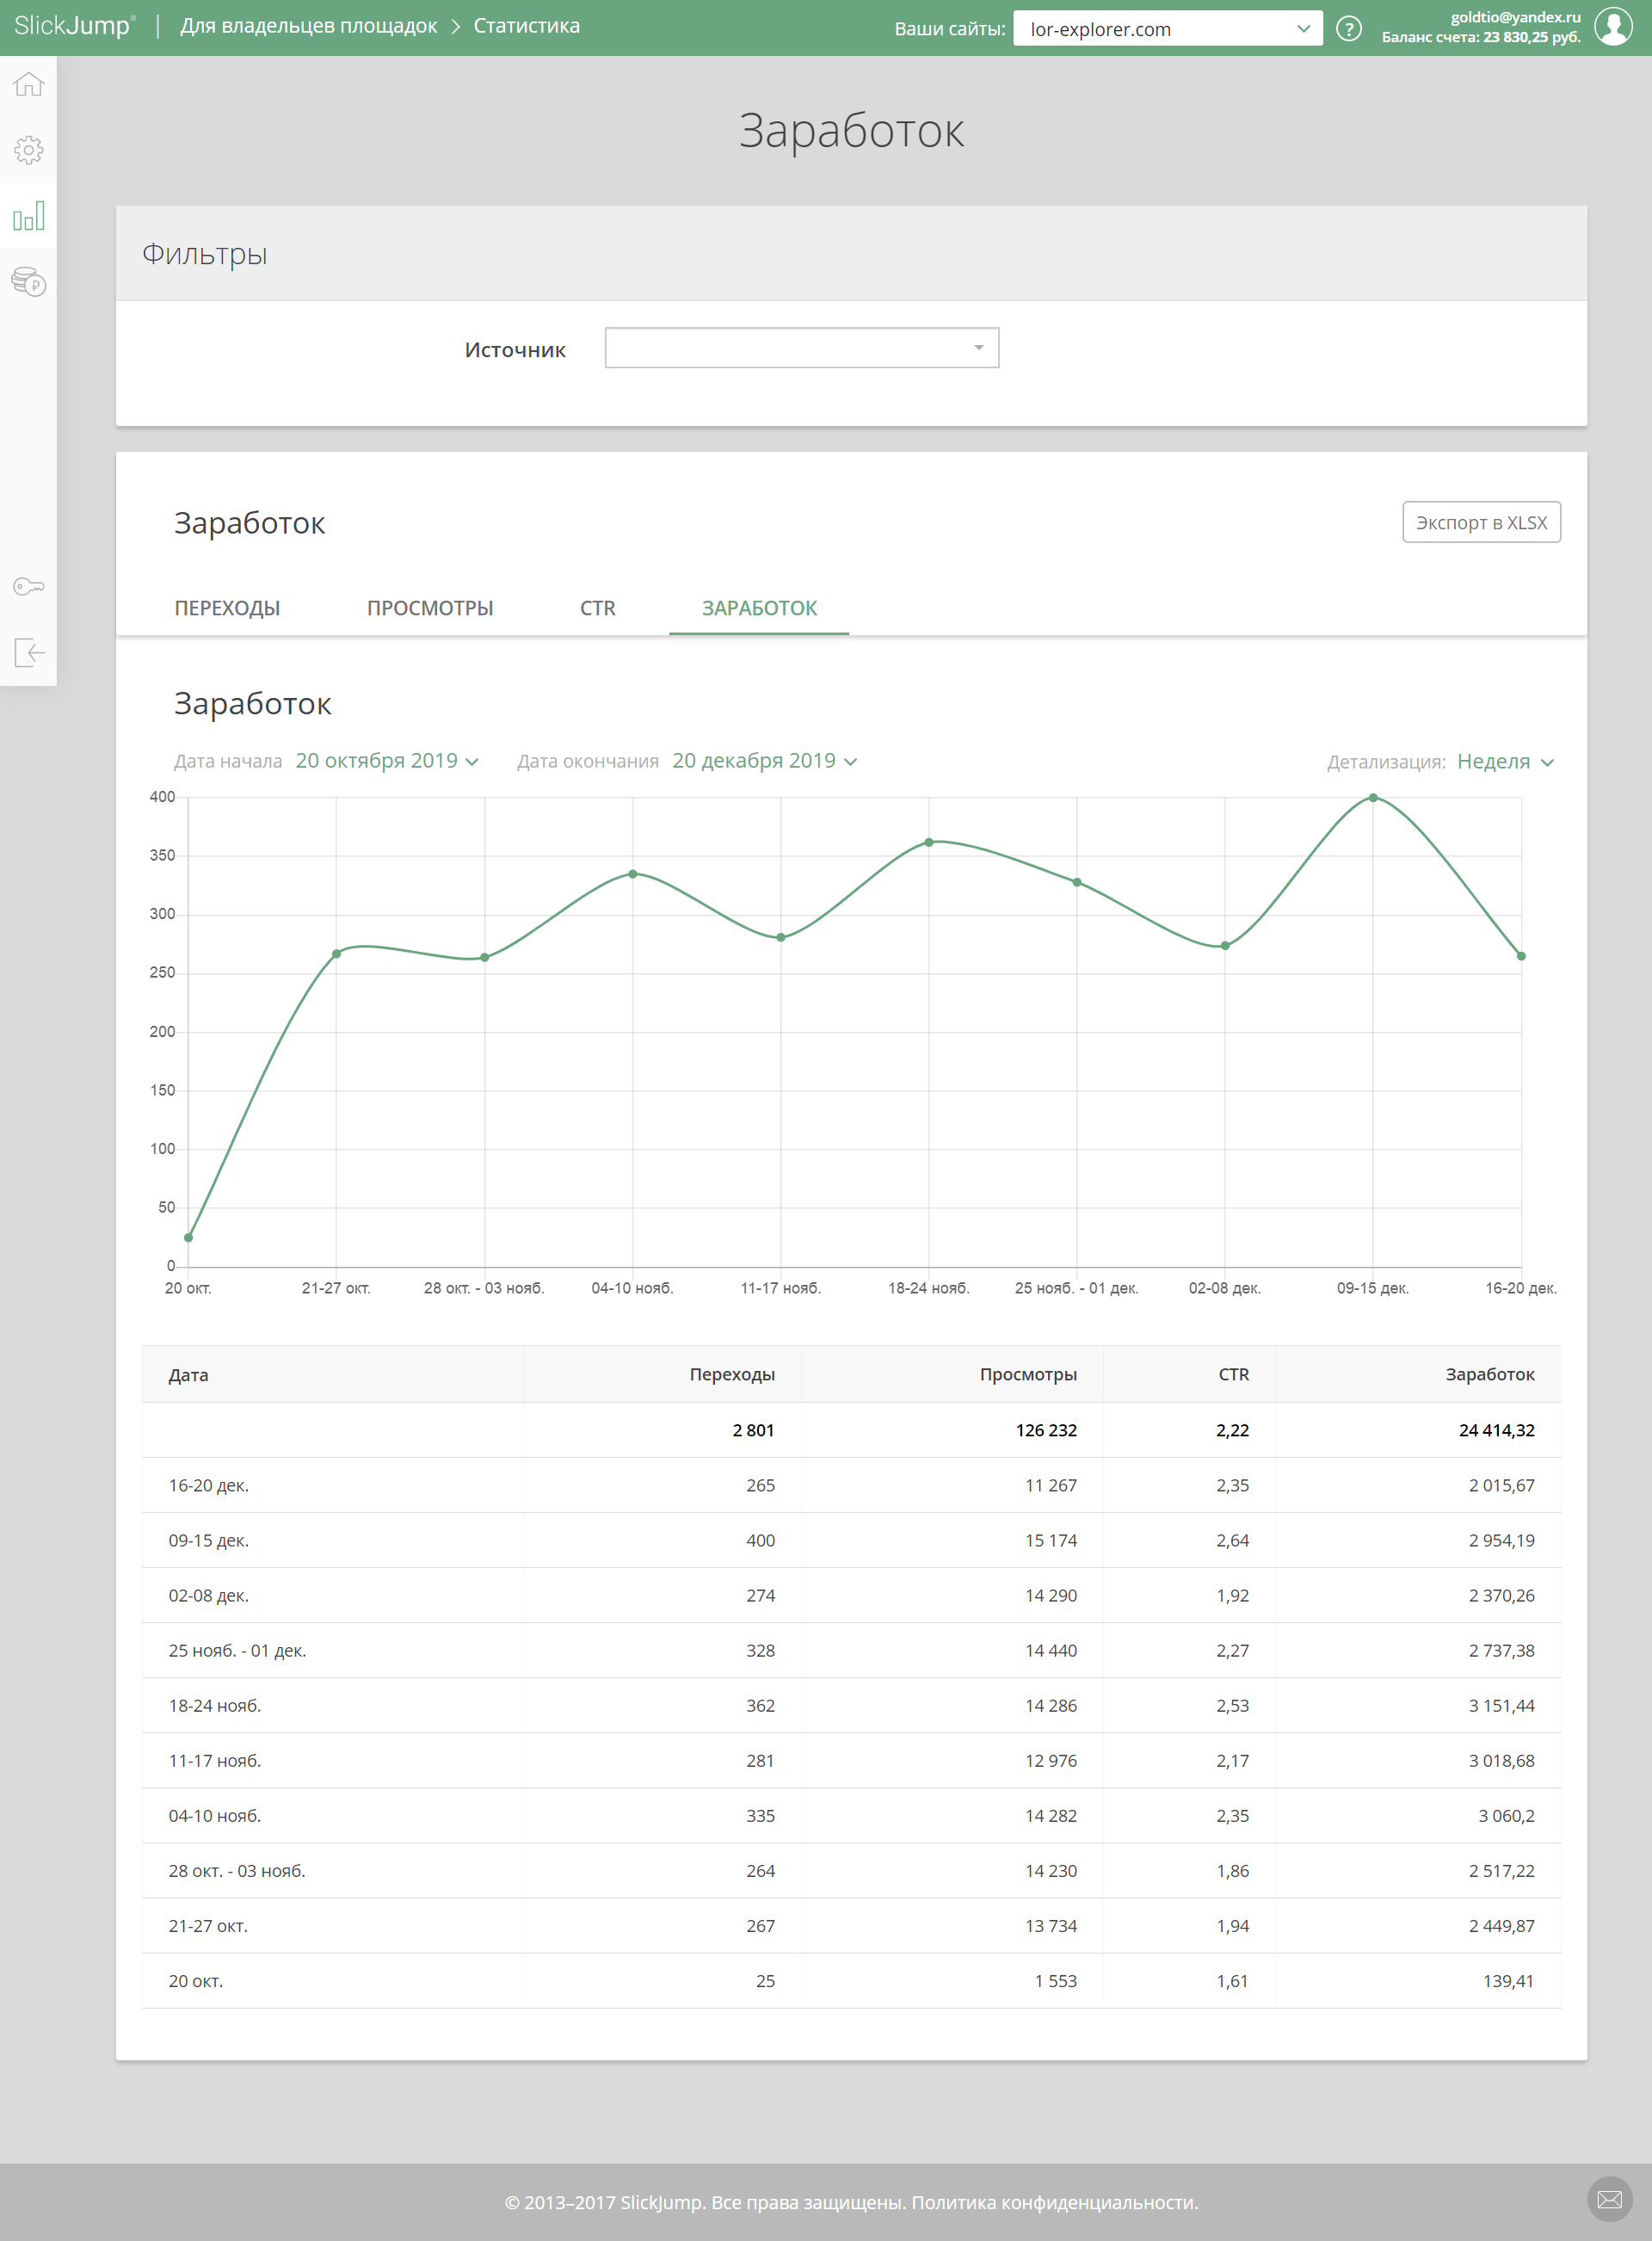Screen dimensions: 1652x2241
Task: Open the Источник source dropdown
Action: 801,348
